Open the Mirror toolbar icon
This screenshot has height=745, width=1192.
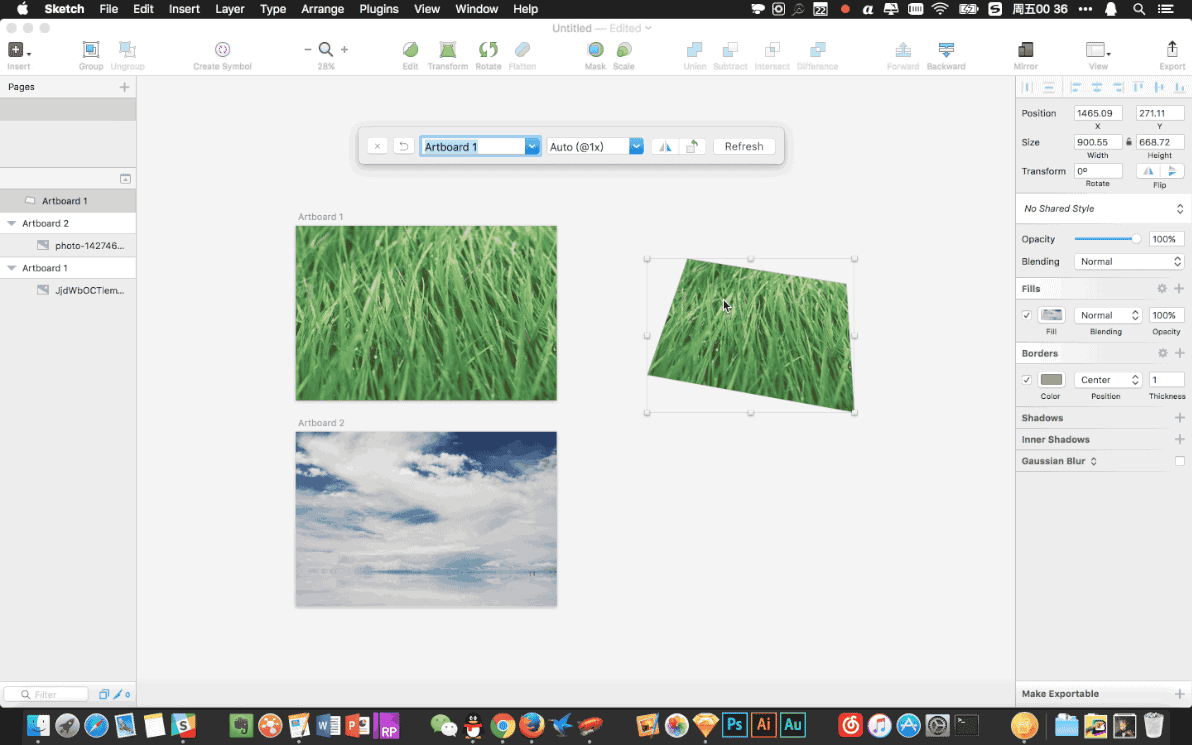(x=1026, y=50)
